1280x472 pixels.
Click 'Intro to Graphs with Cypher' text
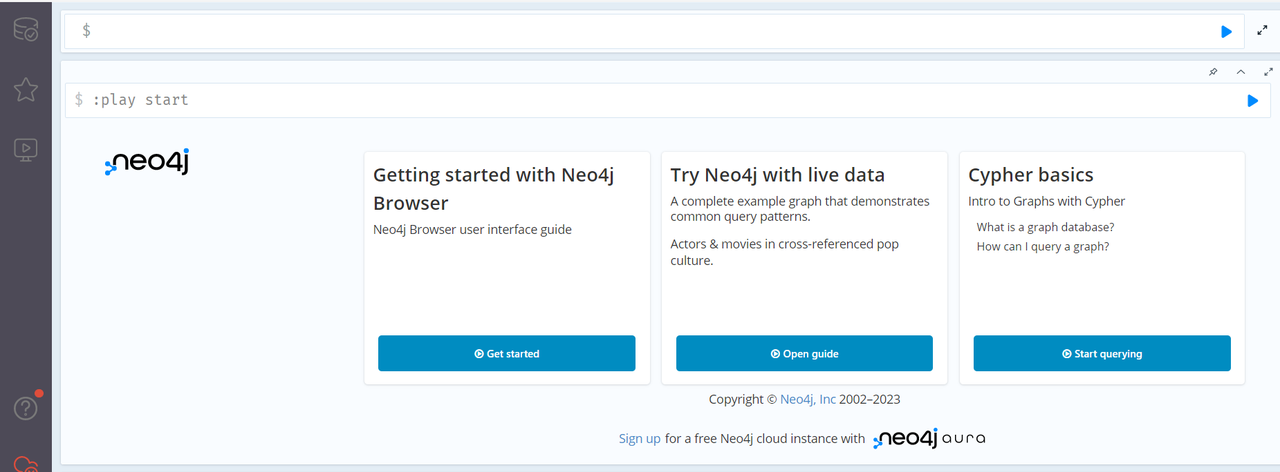pyautogui.click(x=1046, y=201)
